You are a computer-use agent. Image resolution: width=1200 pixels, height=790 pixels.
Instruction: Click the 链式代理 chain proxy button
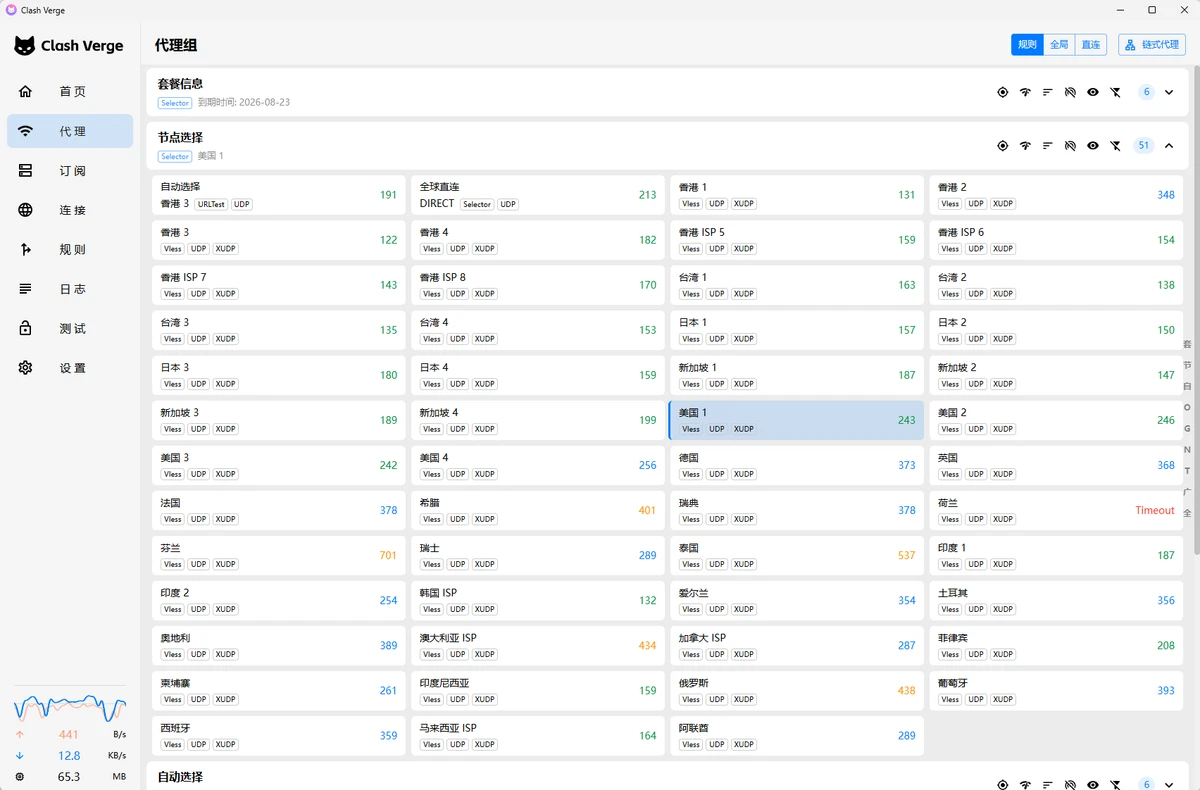(x=1152, y=45)
